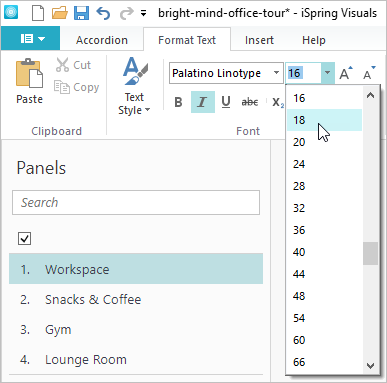Viewport: 387px width, 383px height.
Task: Toggle strikethrough formatting
Action: (x=250, y=102)
